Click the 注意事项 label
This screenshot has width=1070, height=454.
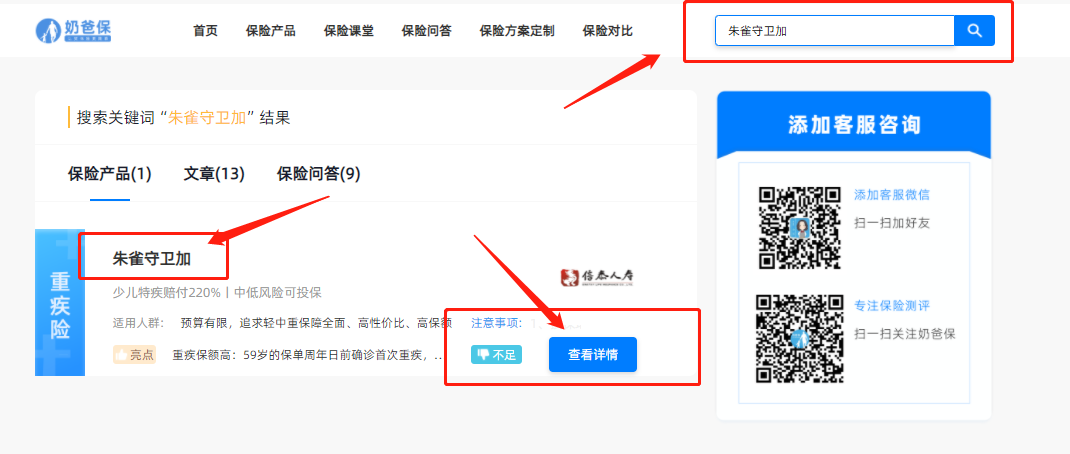click(x=497, y=322)
